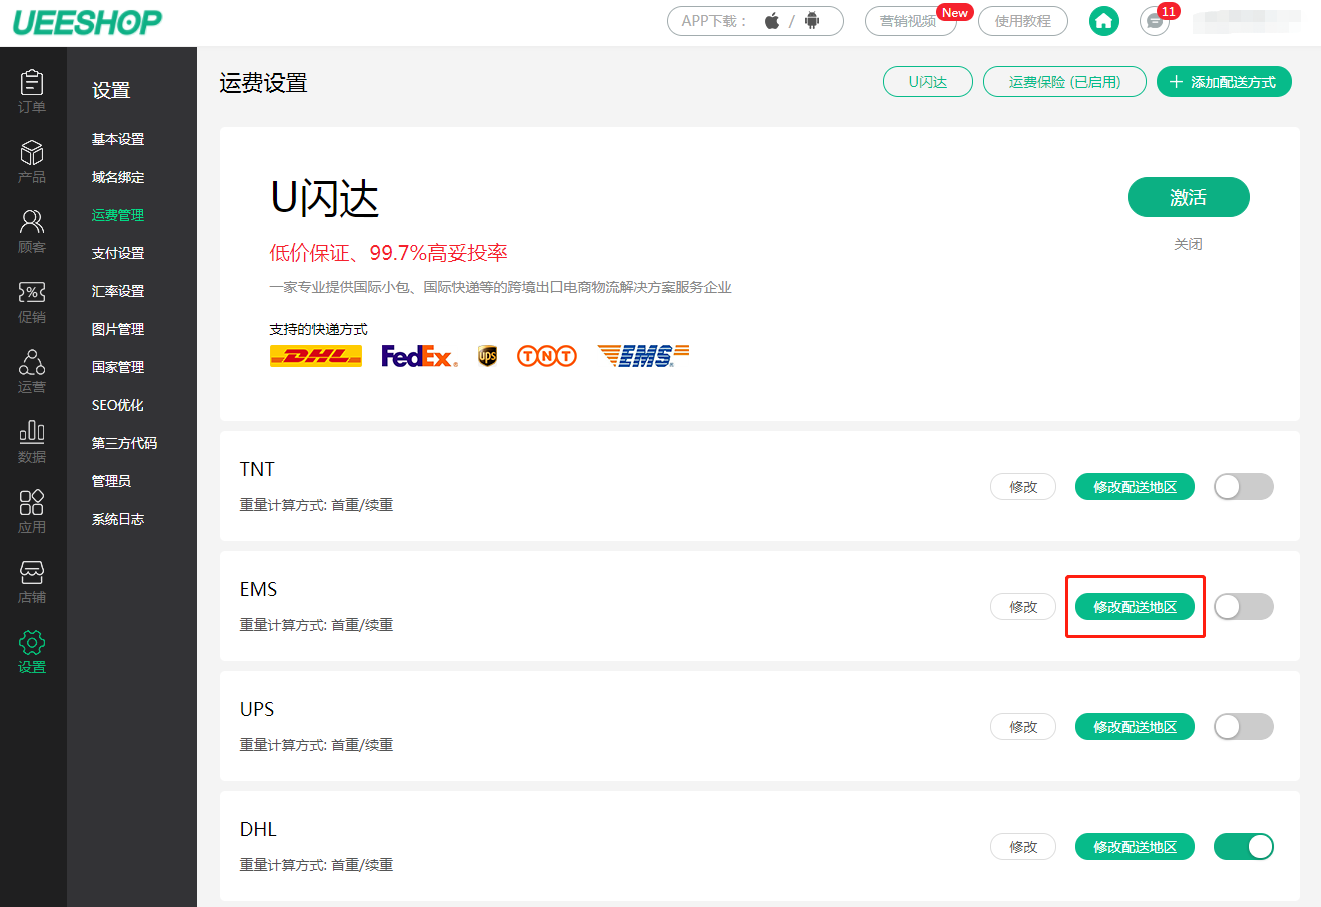The image size is (1321, 907).
Task: Click the large U闪达 heading
Action: (x=325, y=198)
